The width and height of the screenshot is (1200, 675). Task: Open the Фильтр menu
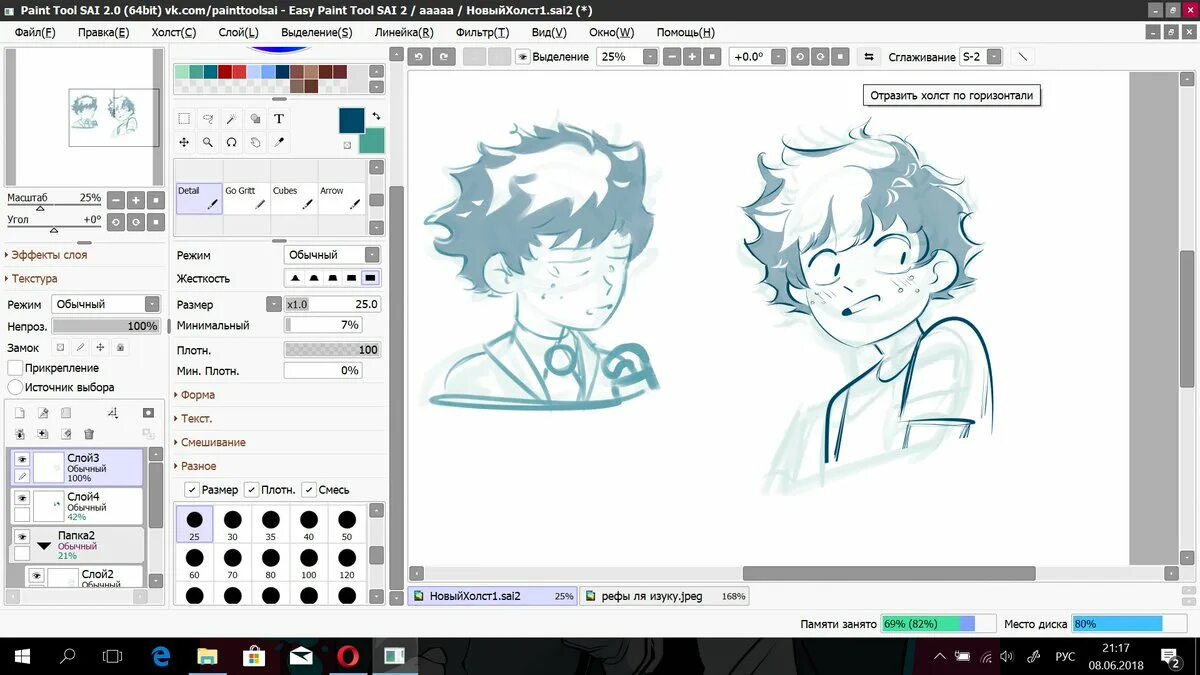click(x=482, y=32)
